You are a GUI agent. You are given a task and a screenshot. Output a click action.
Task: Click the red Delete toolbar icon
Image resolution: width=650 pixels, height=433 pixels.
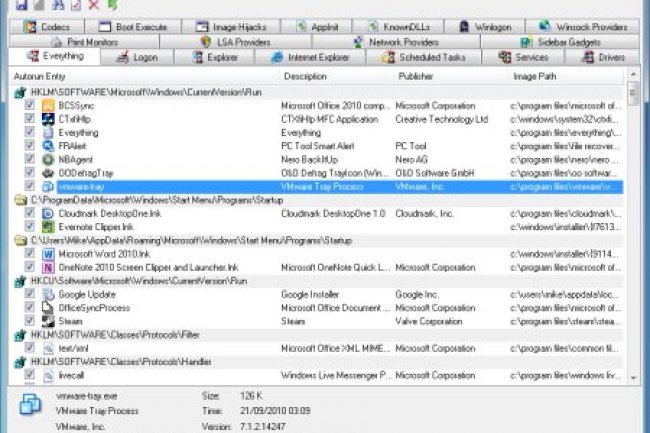[x=93, y=5]
